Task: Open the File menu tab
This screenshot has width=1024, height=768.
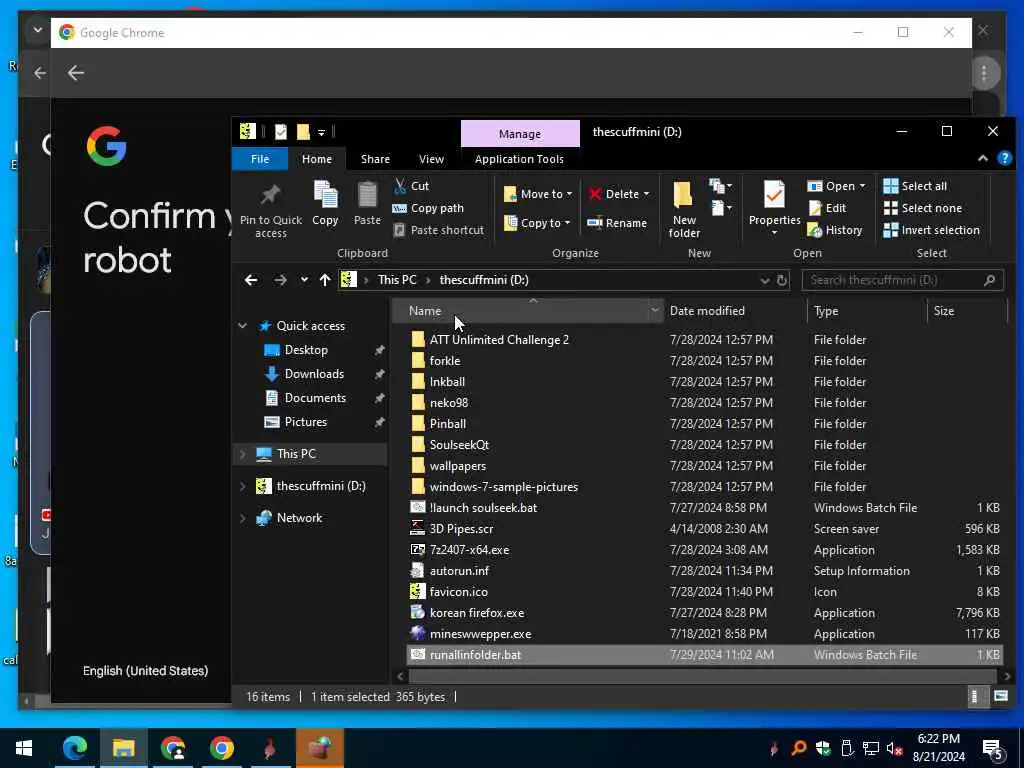Action: click(260, 159)
